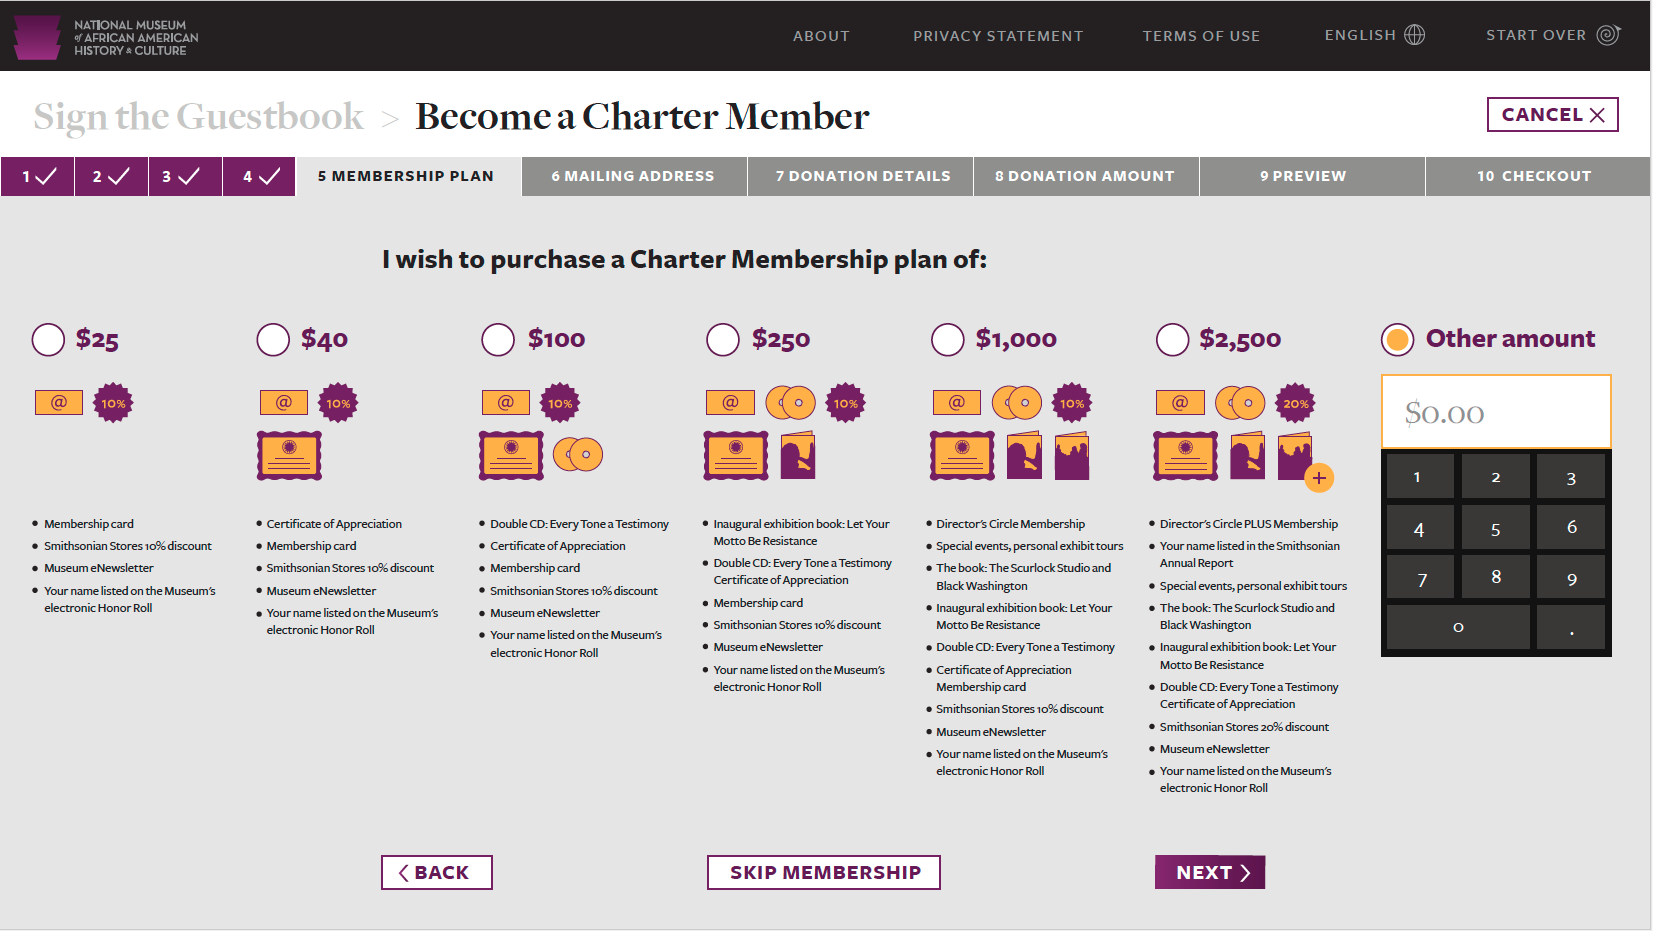Viewport: 1653px width, 931px height.
Task: Select the $250 membership radio button
Action: (x=723, y=340)
